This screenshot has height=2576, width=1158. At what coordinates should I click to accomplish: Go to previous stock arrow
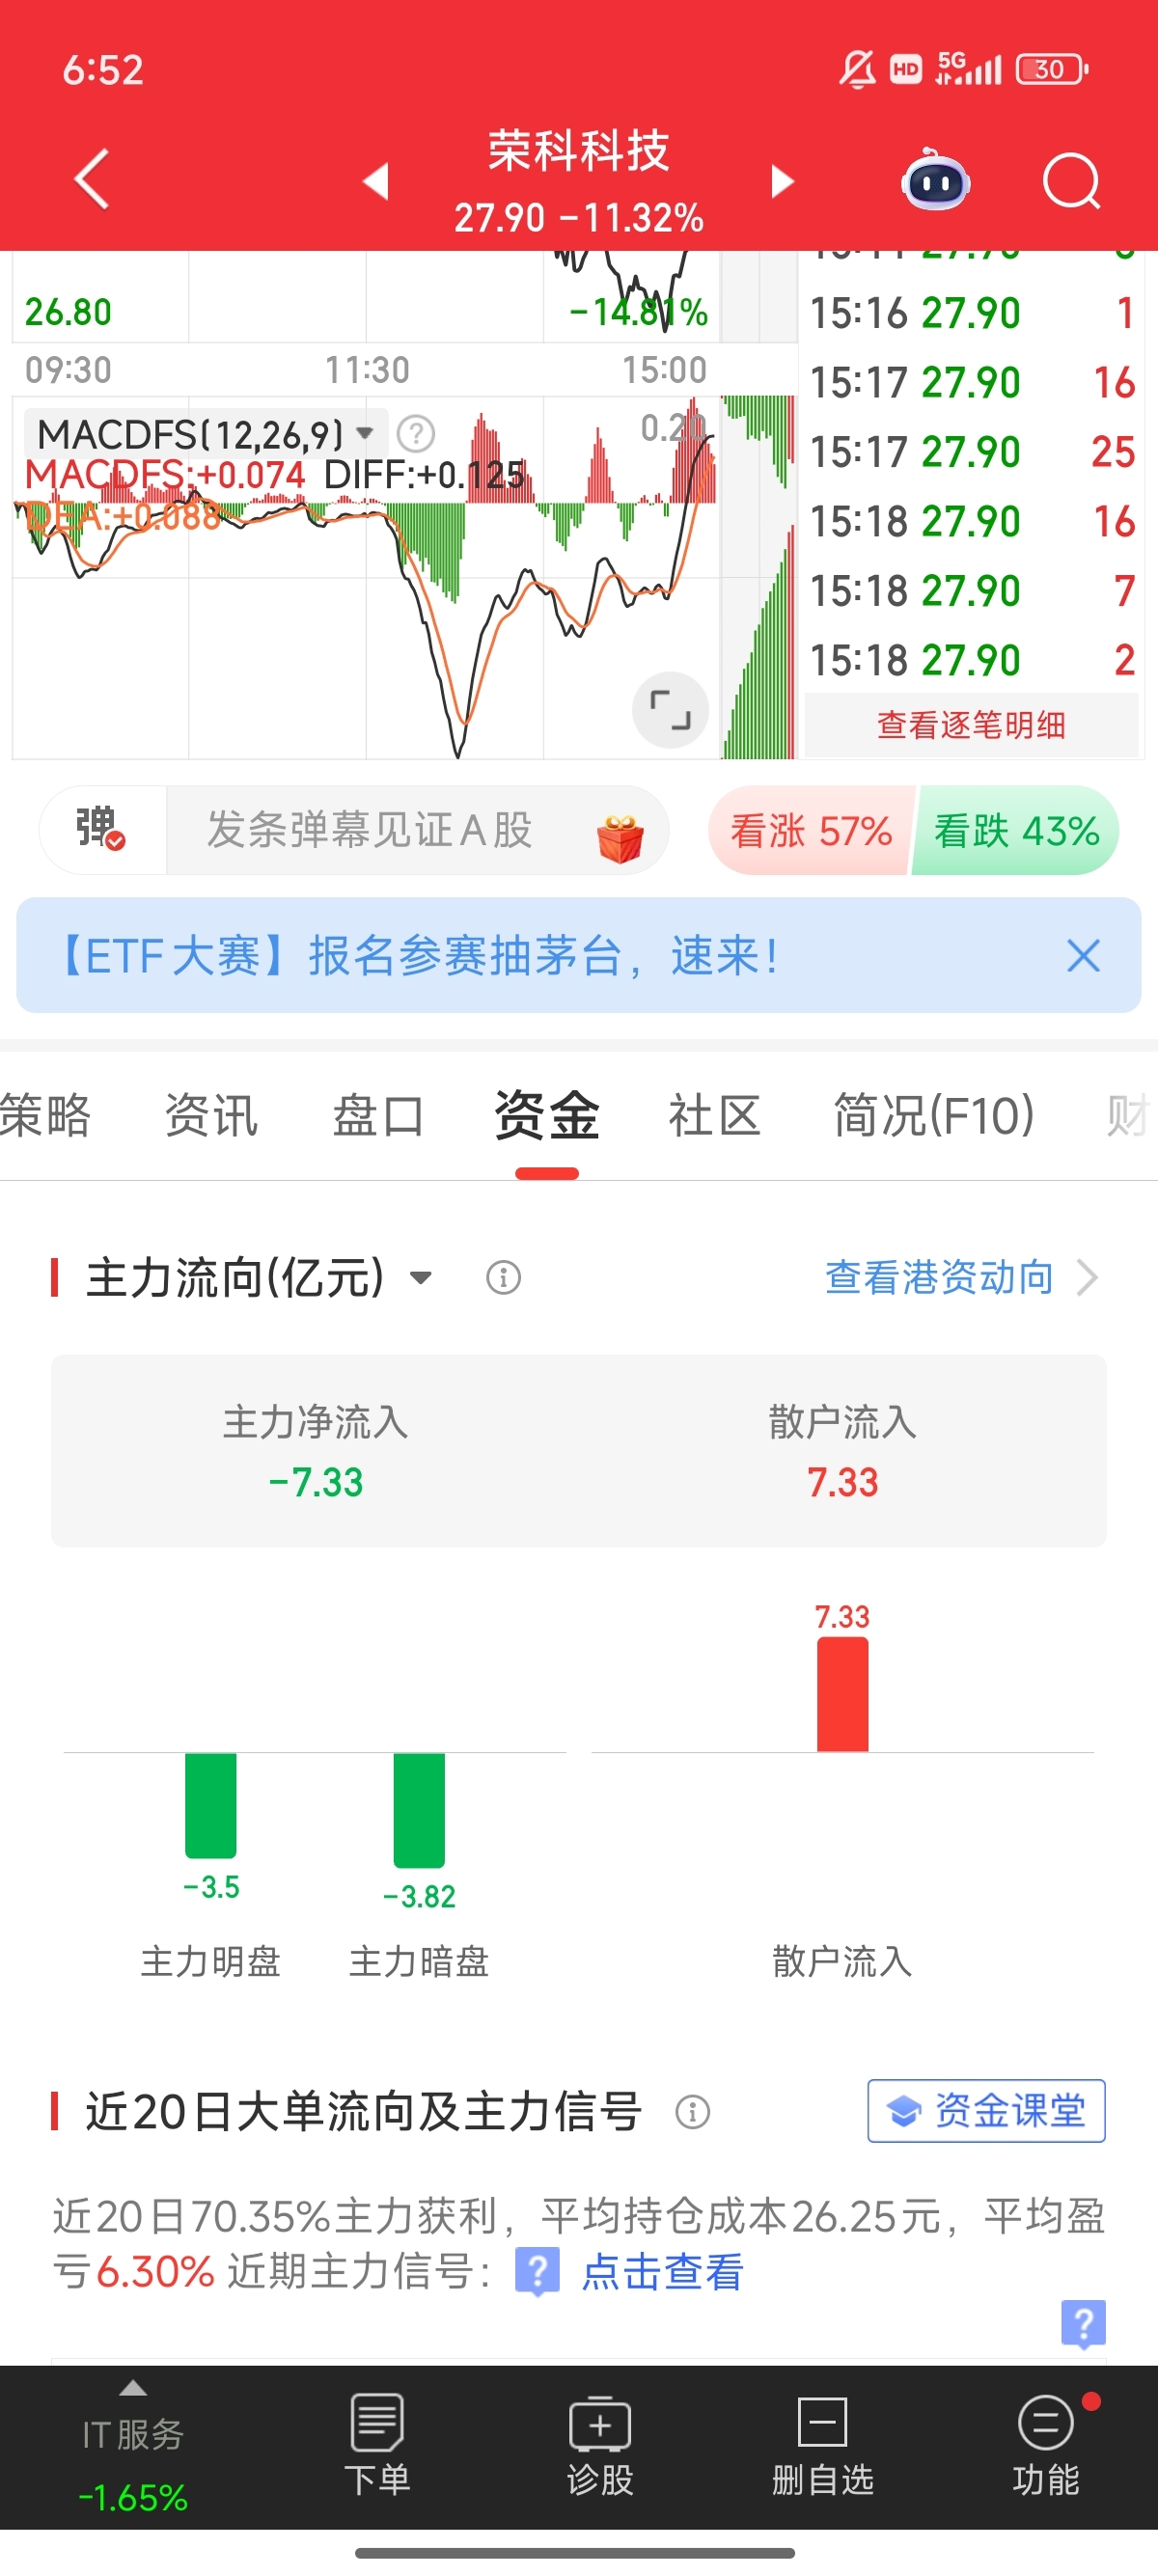pyautogui.click(x=375, y=182)
